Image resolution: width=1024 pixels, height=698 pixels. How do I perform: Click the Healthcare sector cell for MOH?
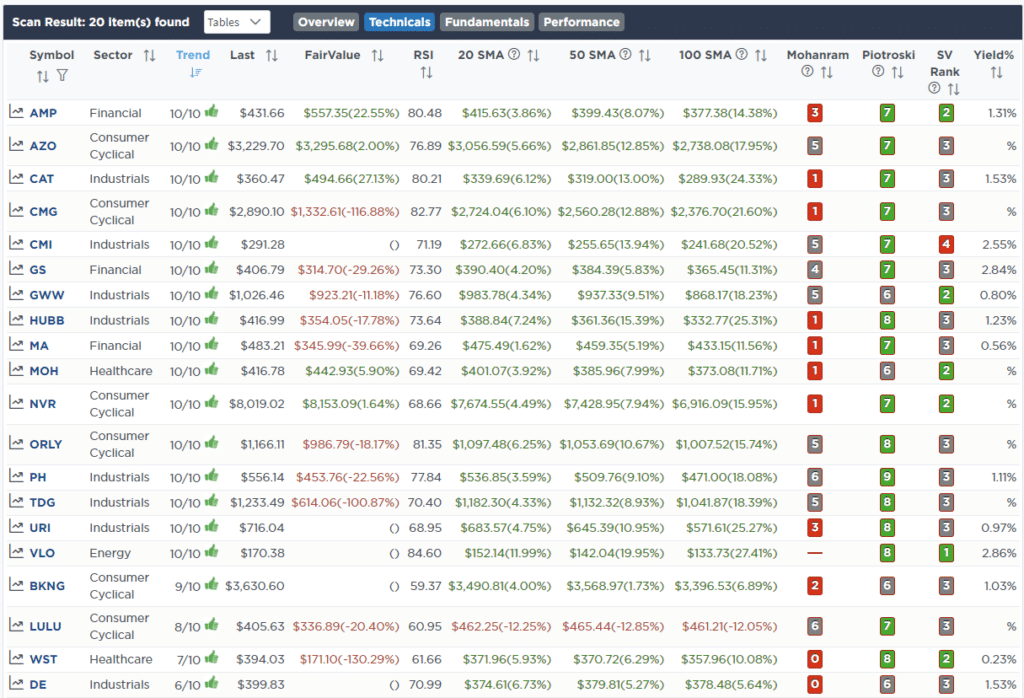point(121,371)
